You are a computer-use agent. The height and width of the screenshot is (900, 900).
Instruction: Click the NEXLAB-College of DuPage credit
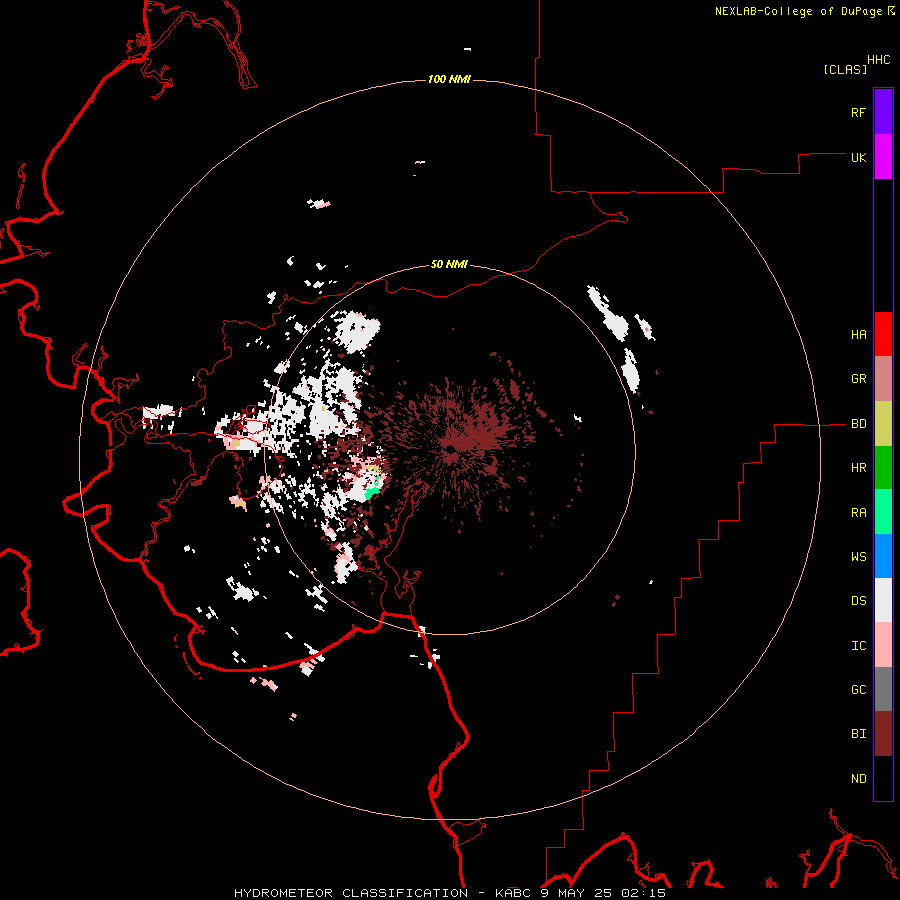(798, 11)
